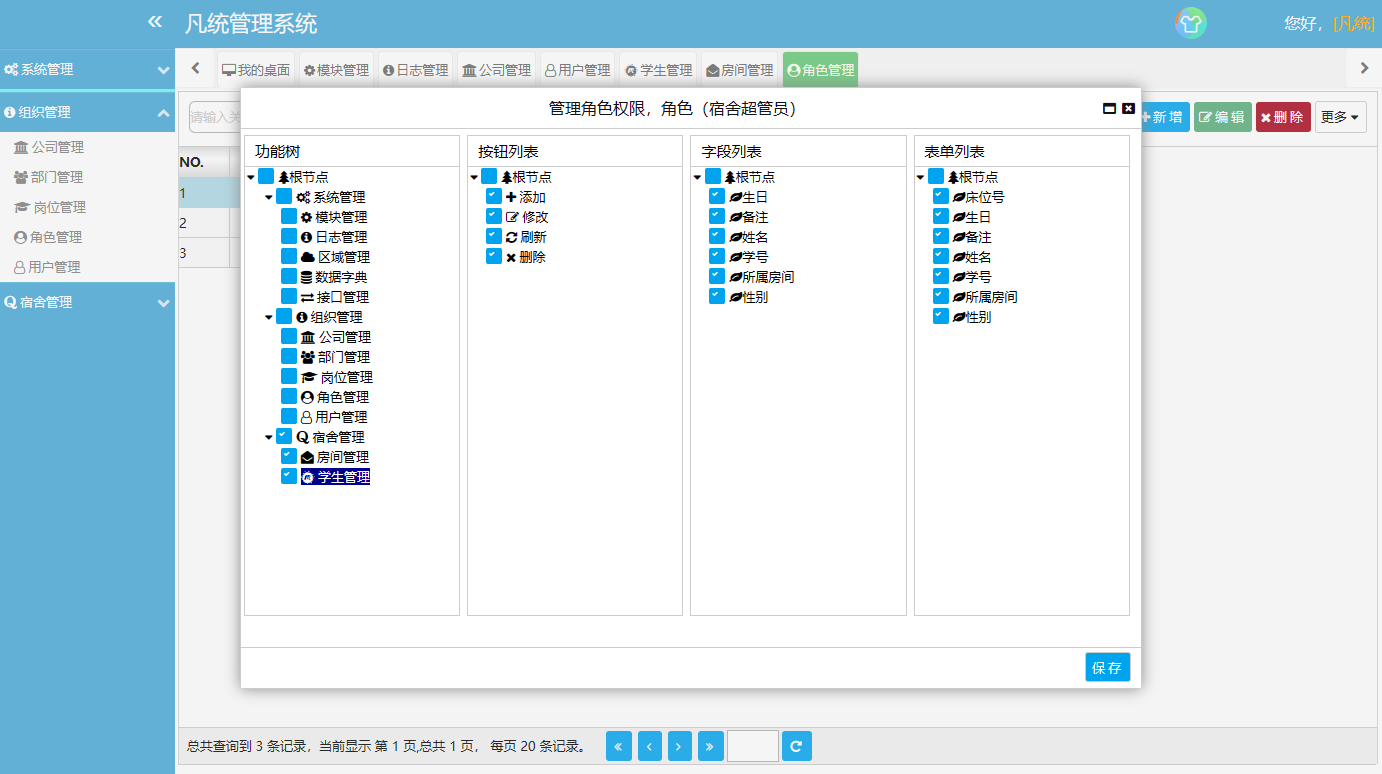Click the 添加 plus icon in button list

(511, 197)
